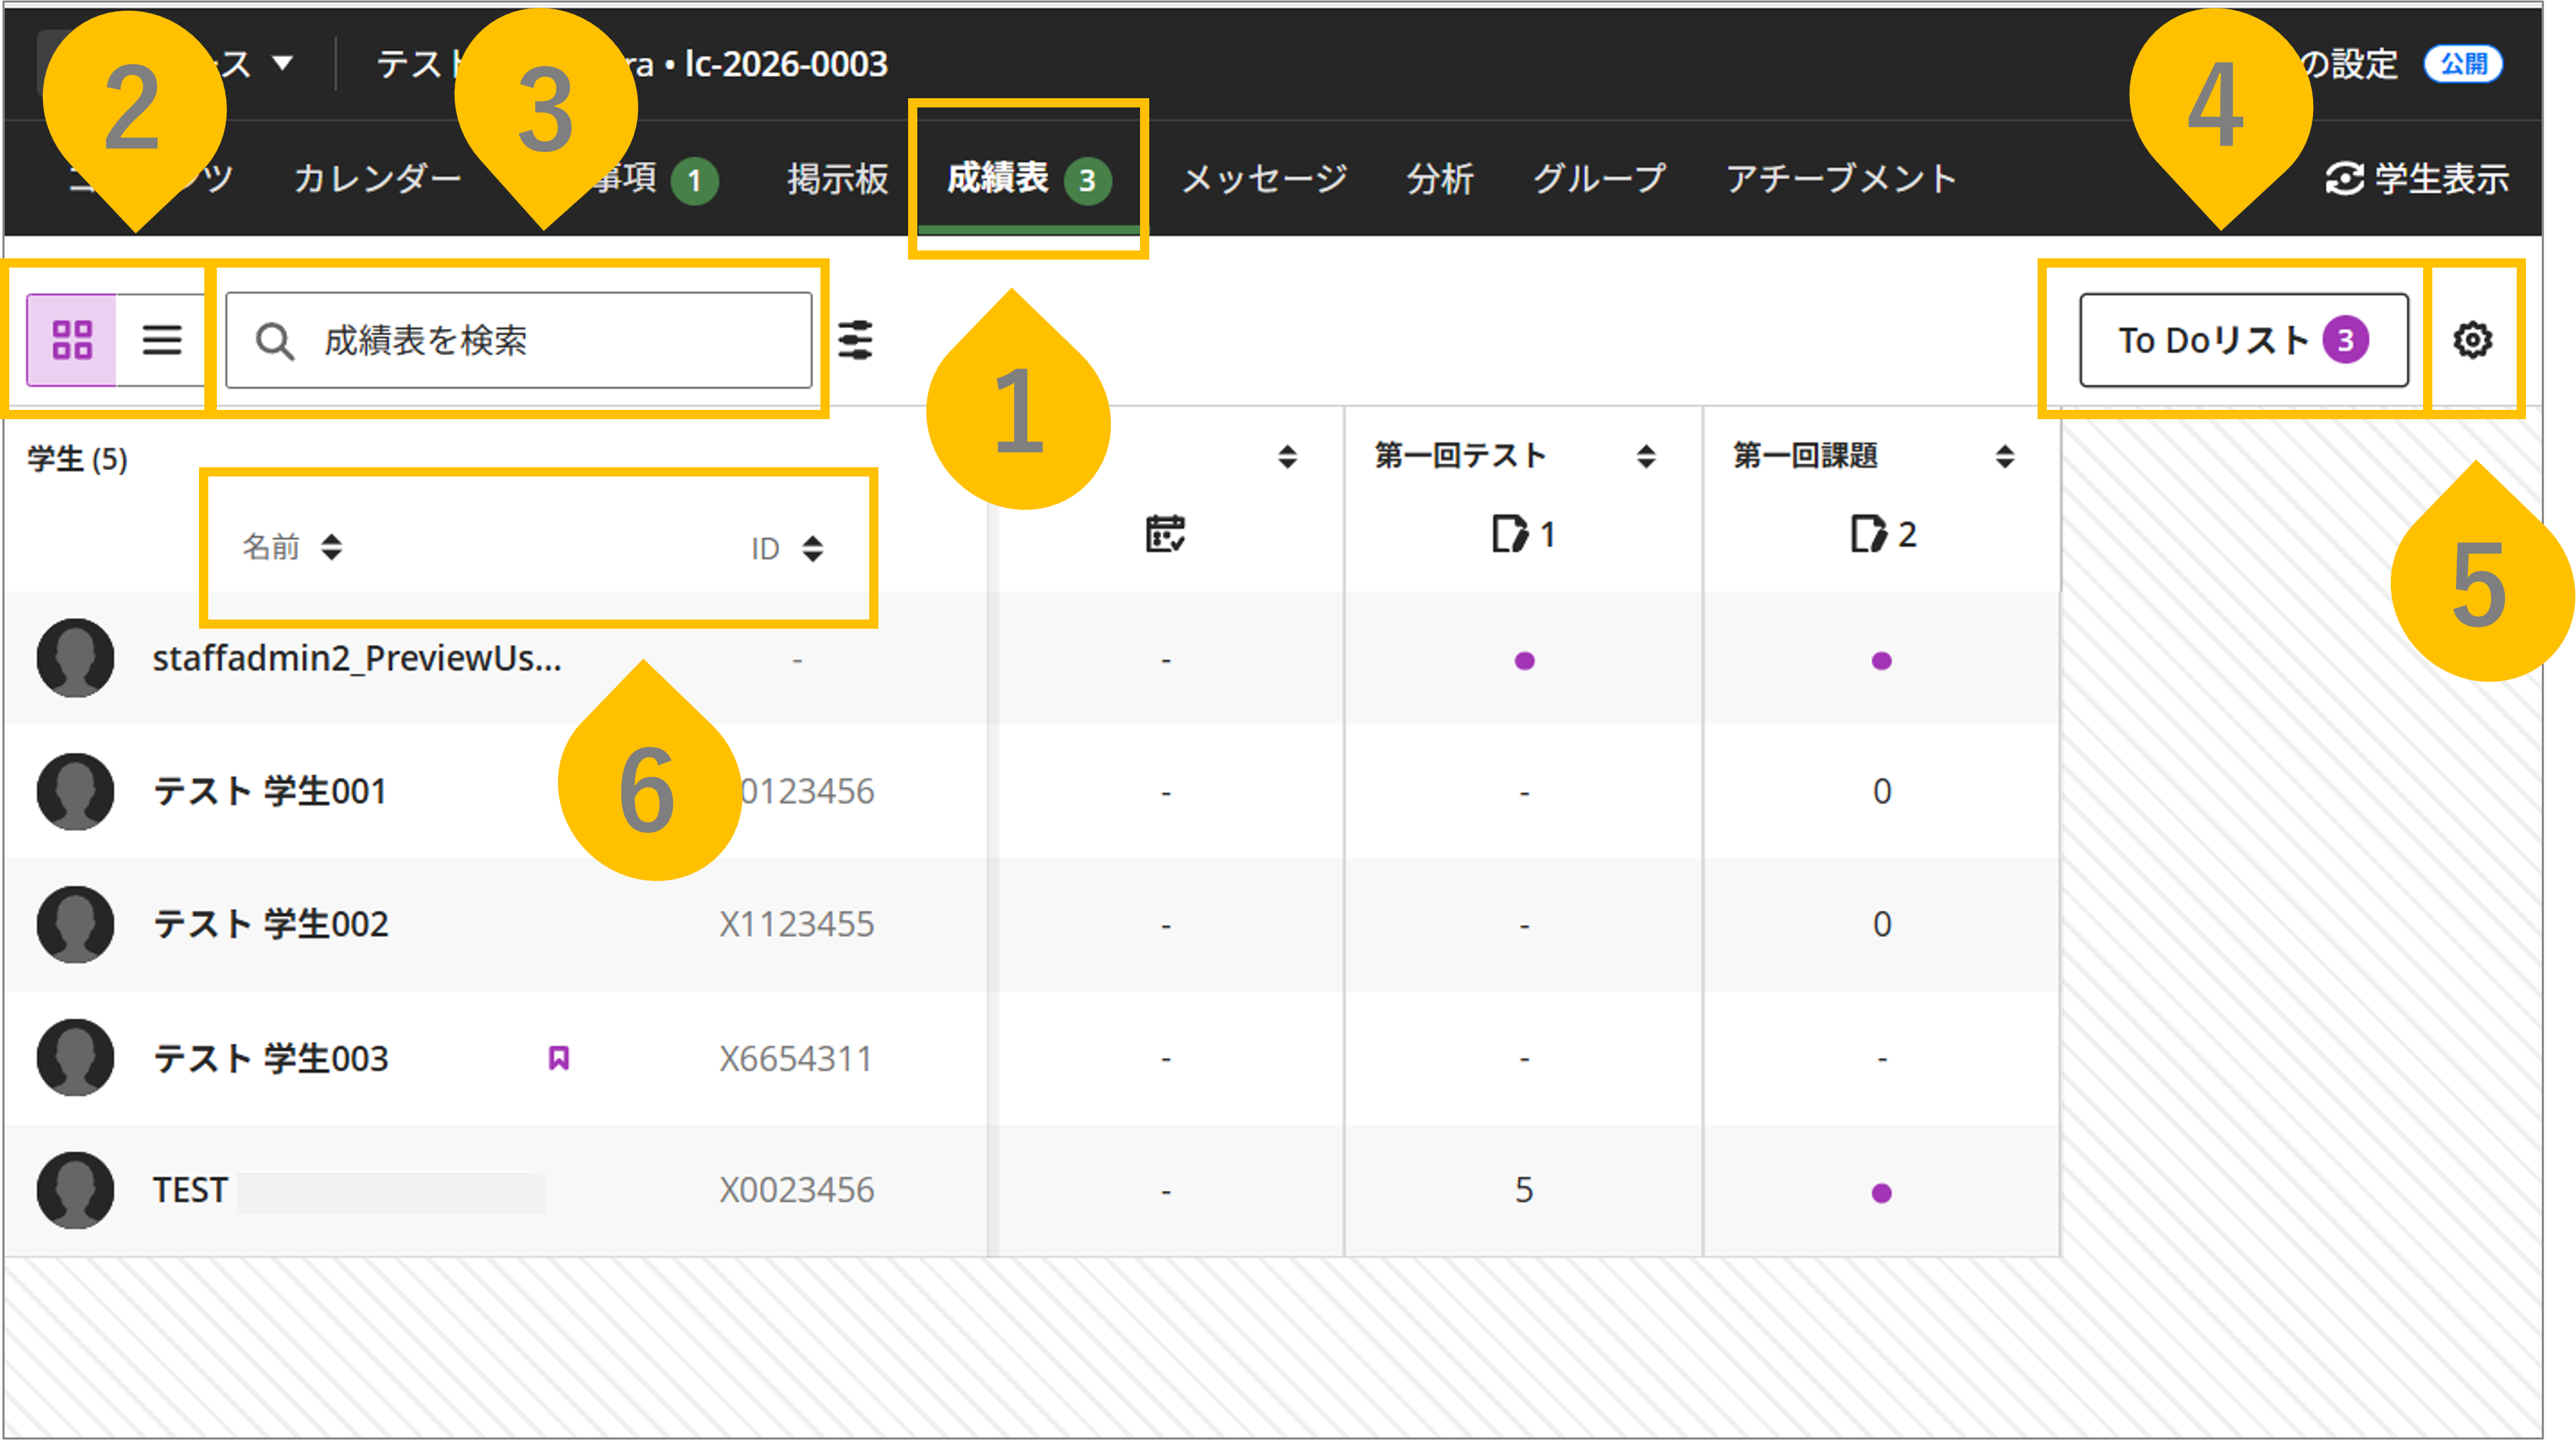Open the filter options icon
2576x1440 pixels.
(855, 340)
